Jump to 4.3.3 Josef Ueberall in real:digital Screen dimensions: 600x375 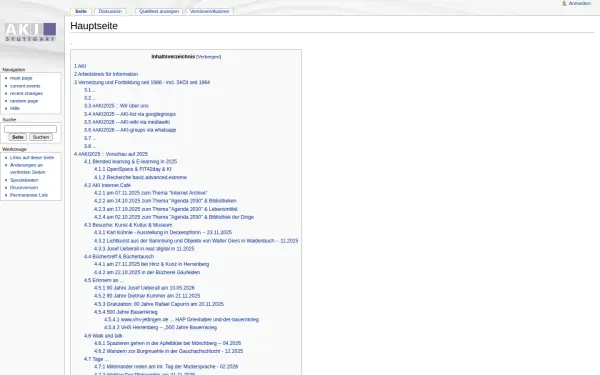(x=144, y=249)
